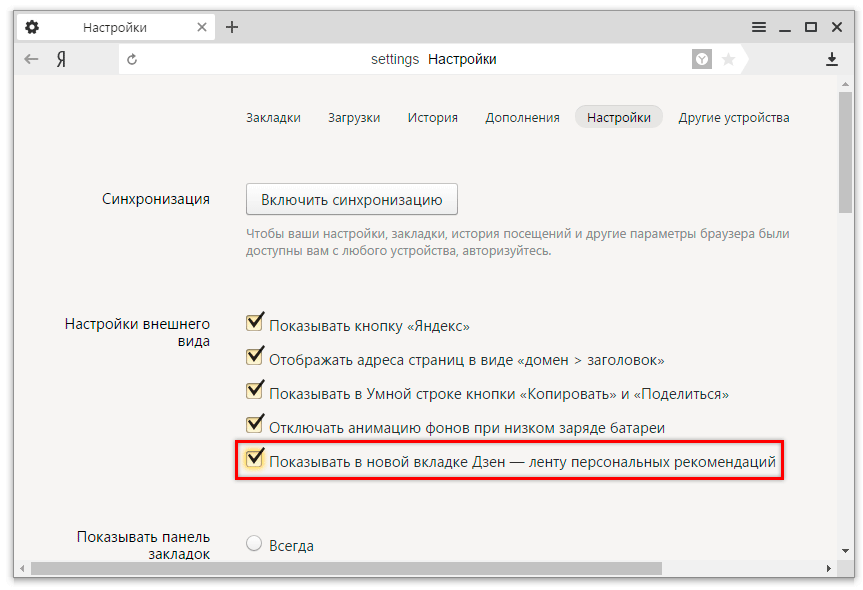
Task: Click the scroll down arrow
Action: click(x=845, y=550)
